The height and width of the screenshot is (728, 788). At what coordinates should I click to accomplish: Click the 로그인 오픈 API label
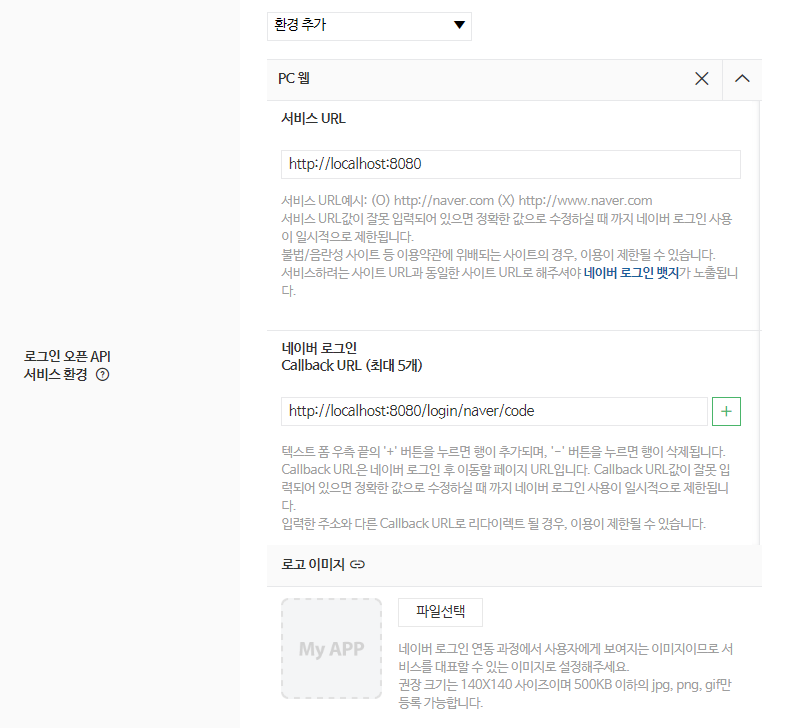(x=67, y=357)
